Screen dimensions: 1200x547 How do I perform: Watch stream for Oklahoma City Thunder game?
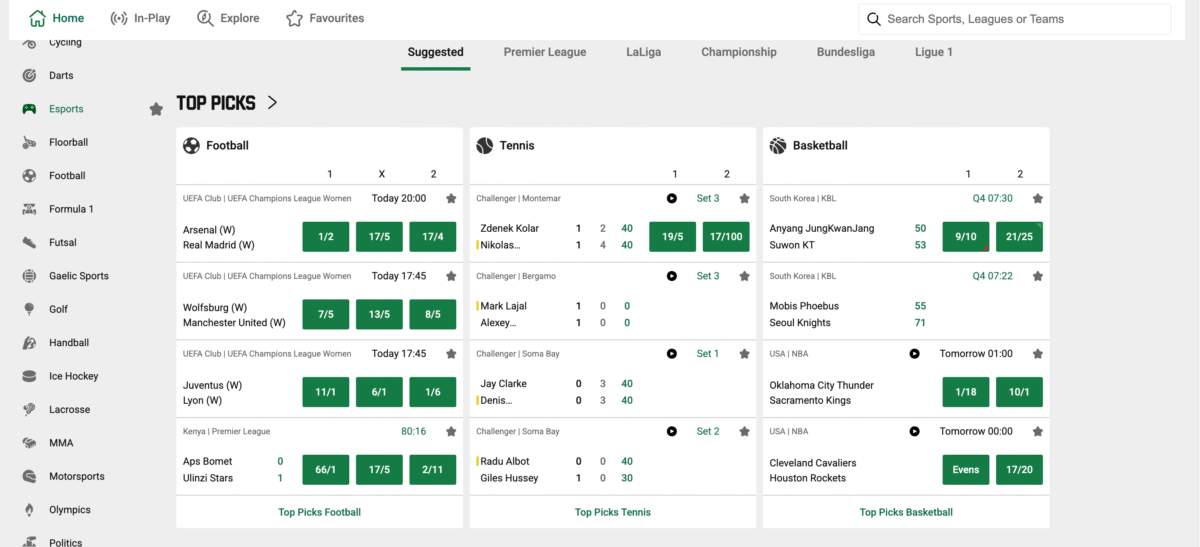point(914,354)
